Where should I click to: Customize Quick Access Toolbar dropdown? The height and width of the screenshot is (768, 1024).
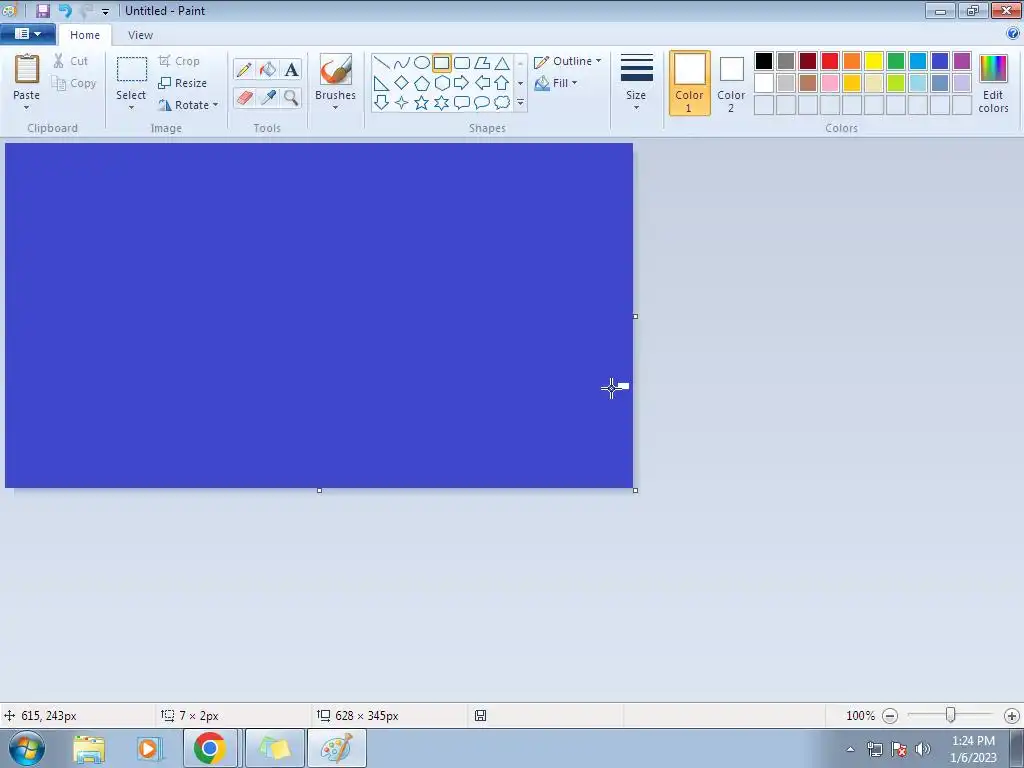tap(105, 12)
